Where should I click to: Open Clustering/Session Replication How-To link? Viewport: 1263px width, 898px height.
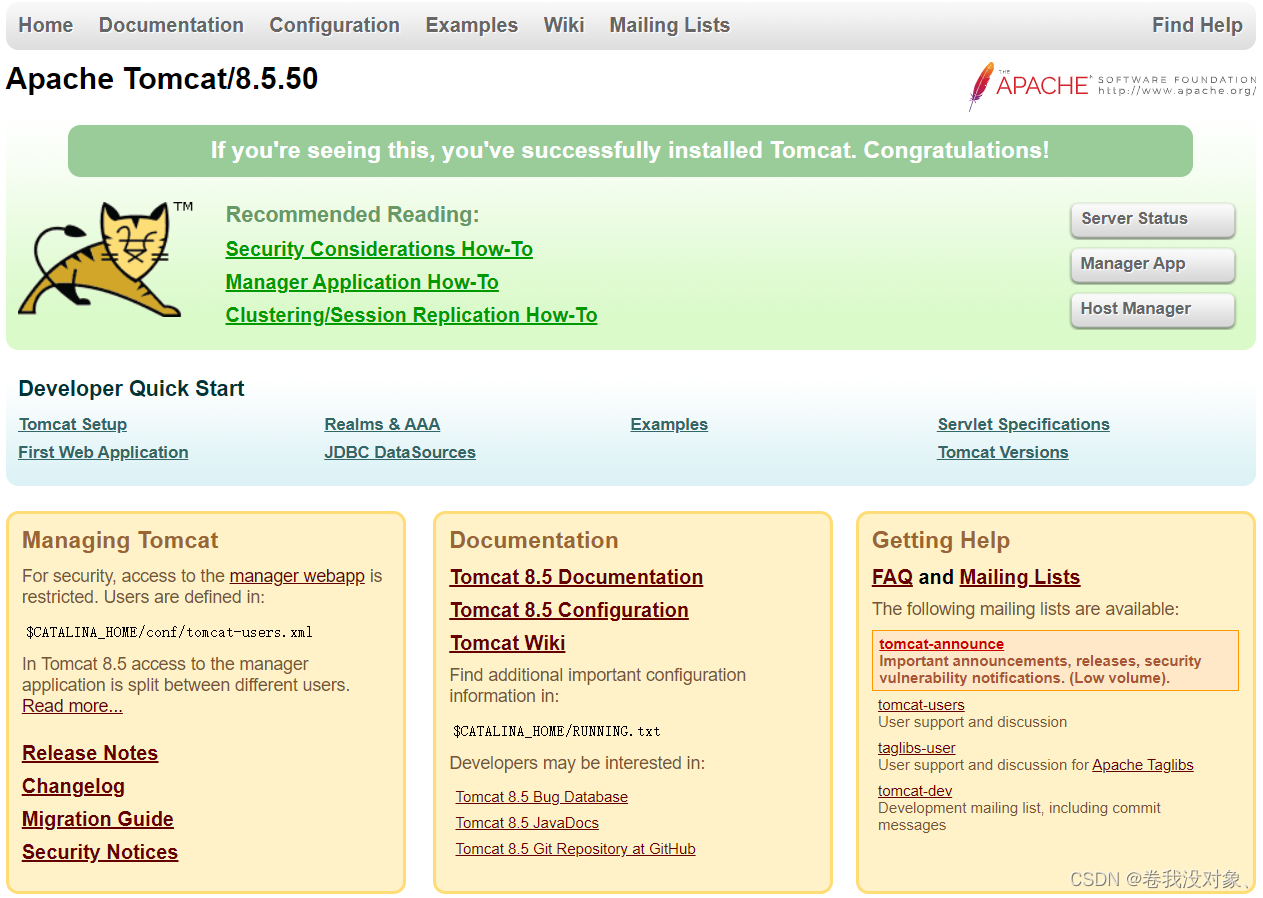[411, 315]
